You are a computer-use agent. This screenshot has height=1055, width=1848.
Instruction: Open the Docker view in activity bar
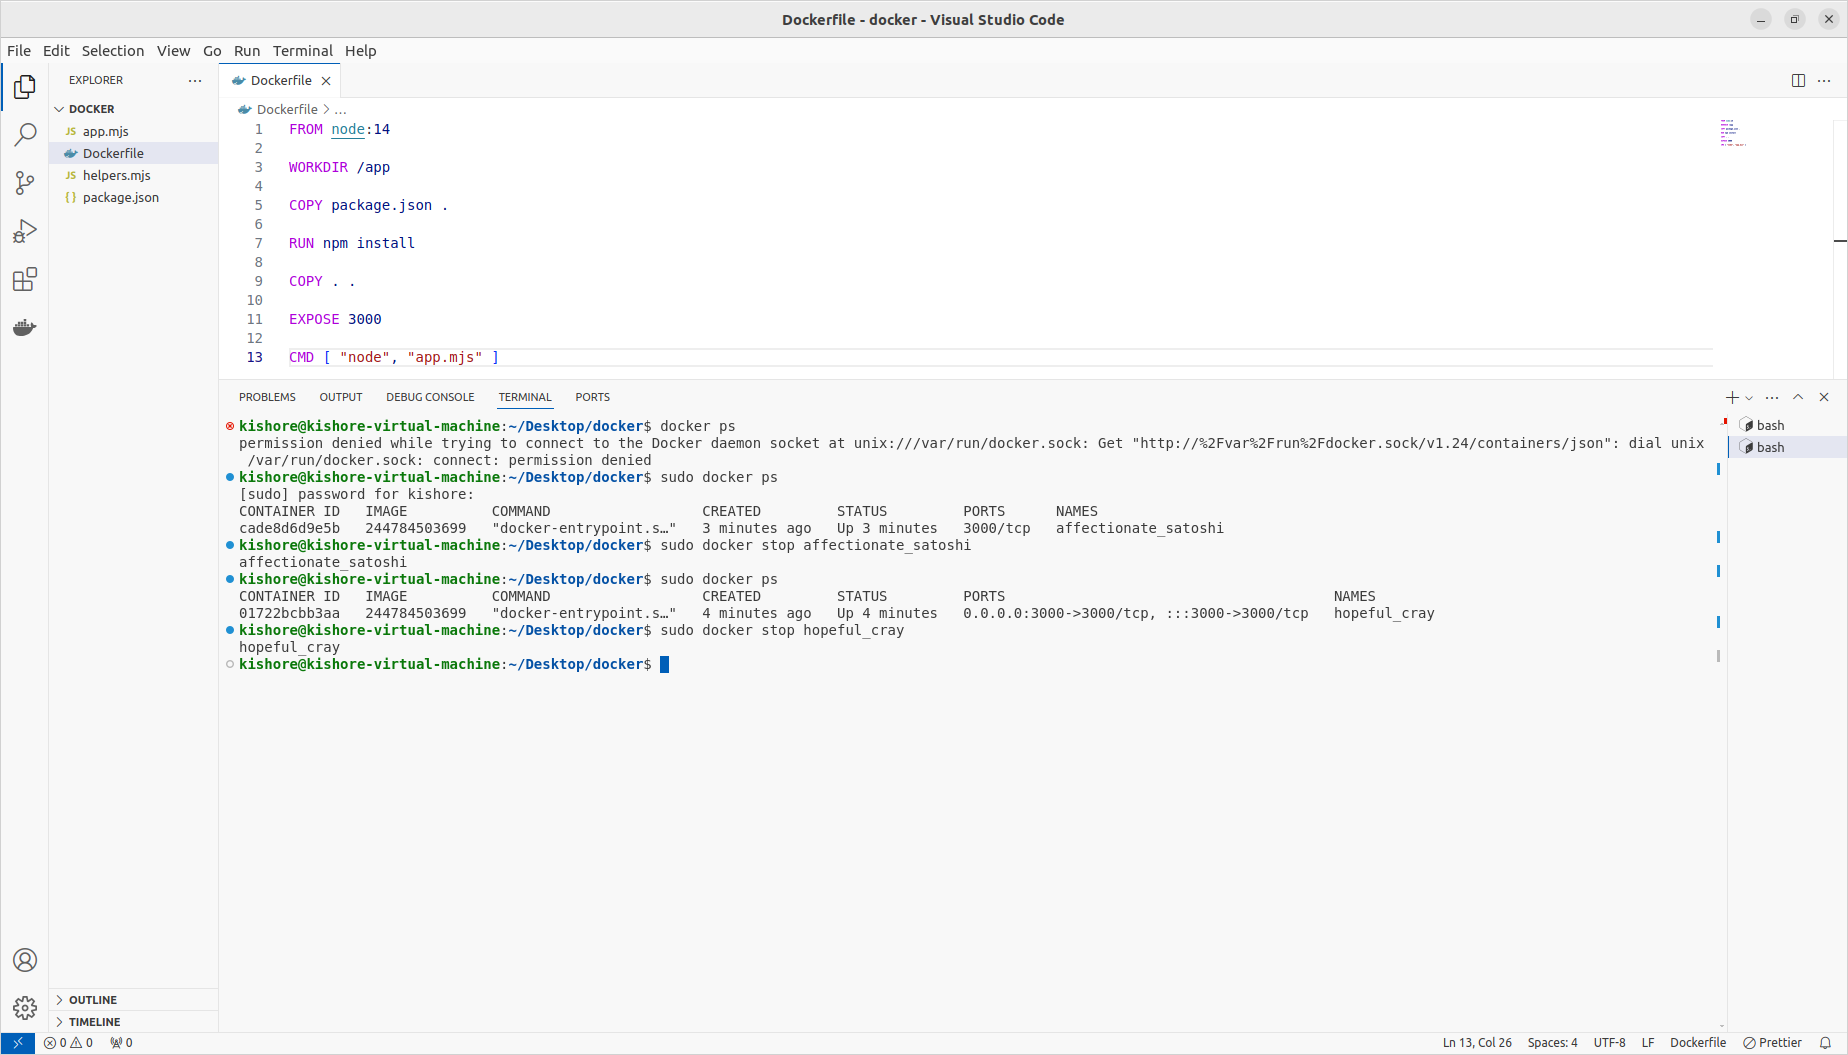click(x=25, y=328)
